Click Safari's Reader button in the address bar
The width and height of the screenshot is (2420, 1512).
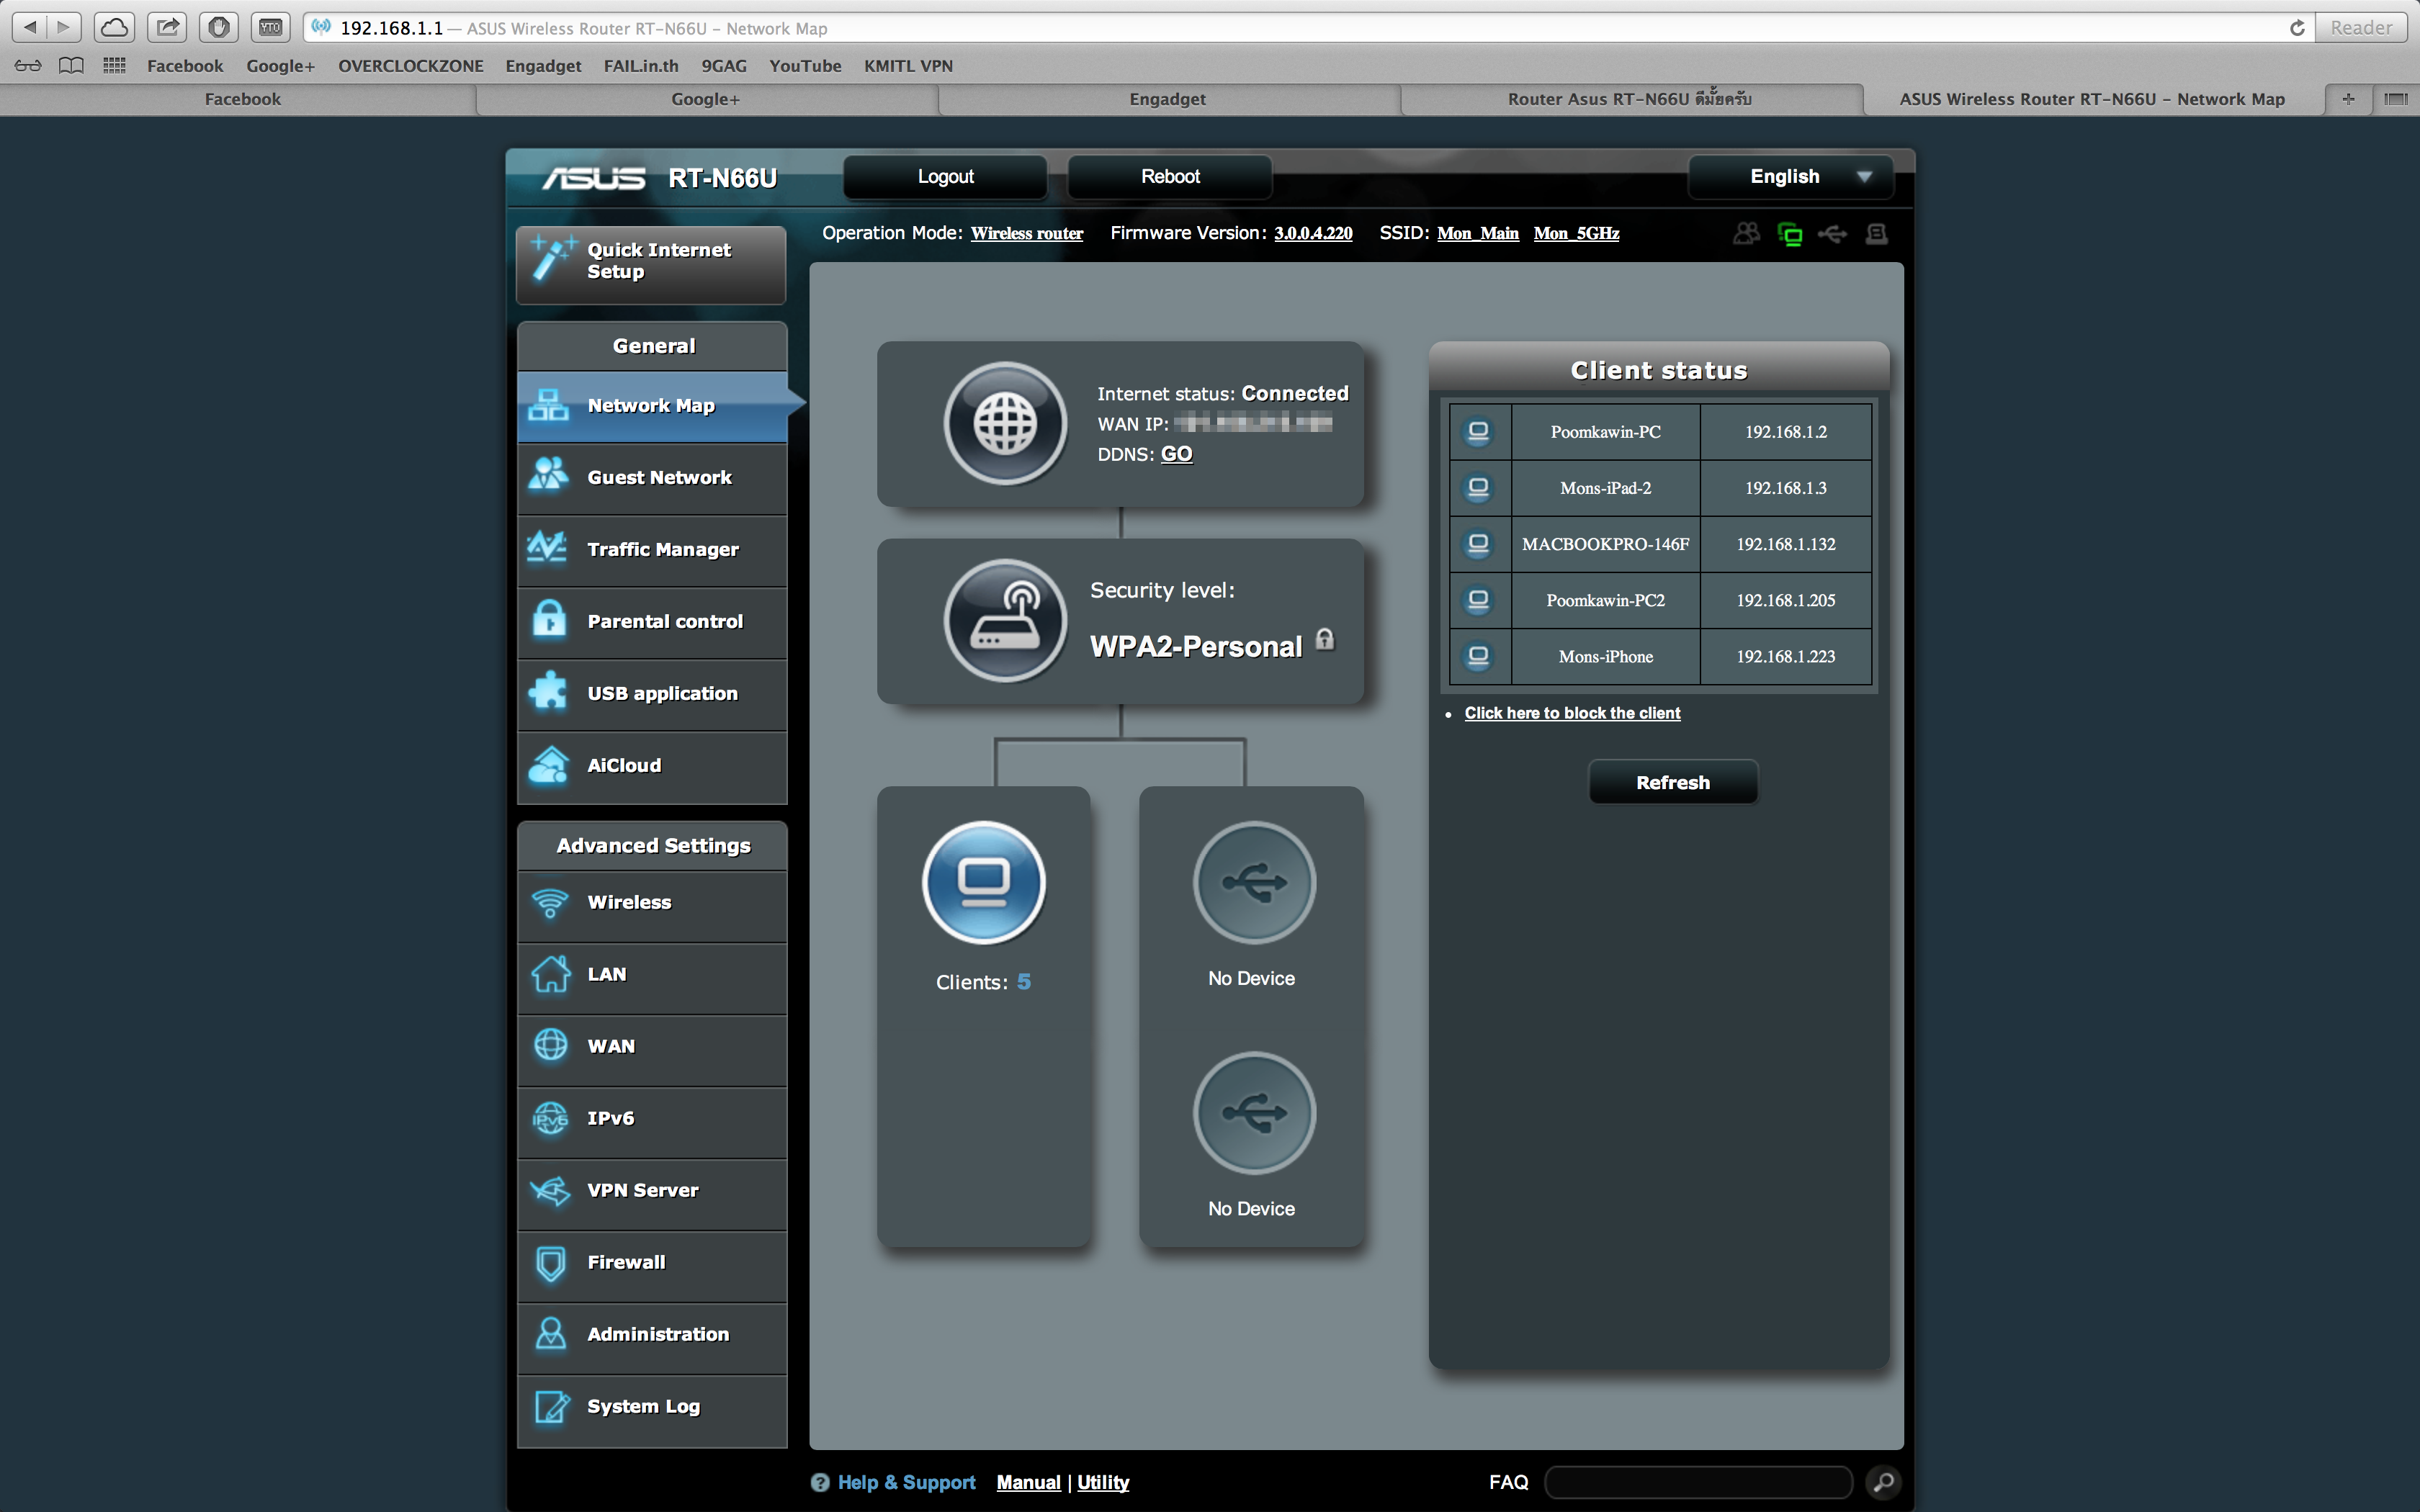[x=2360, y=28]
